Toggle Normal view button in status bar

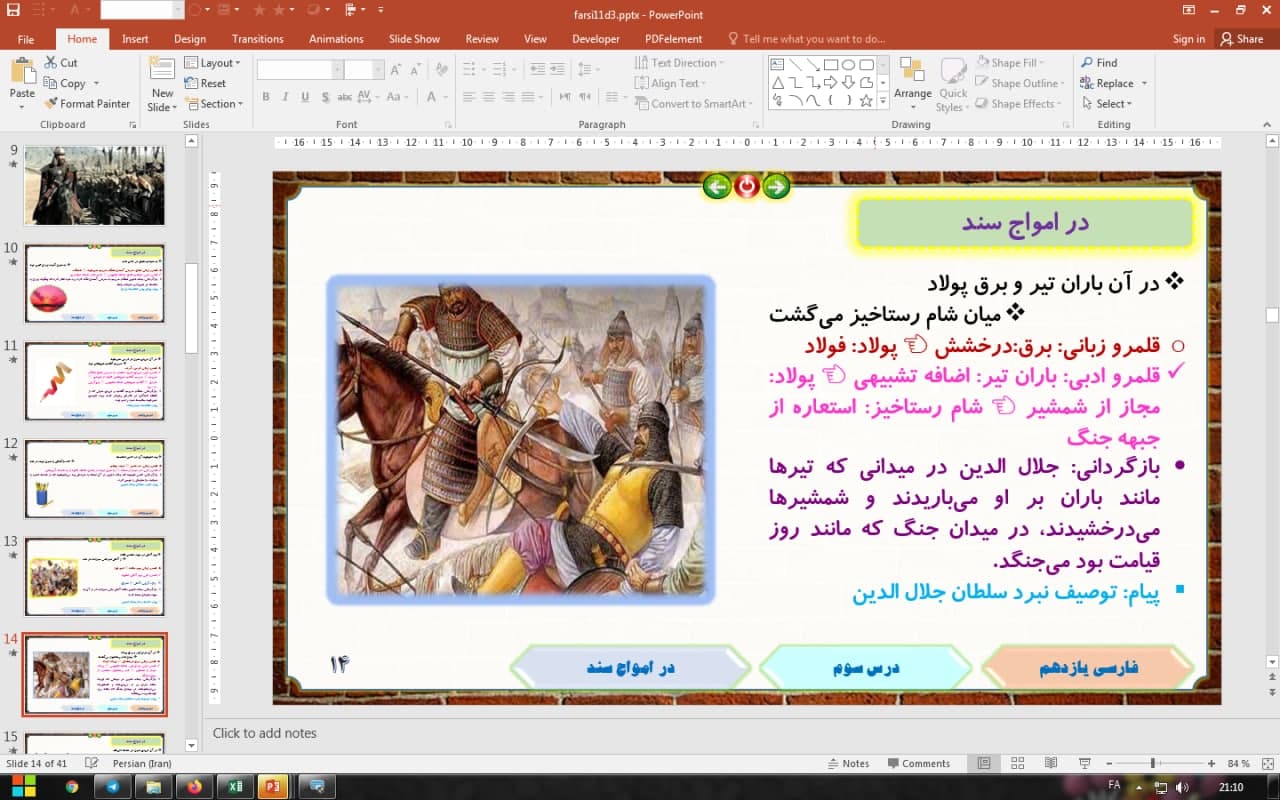point(984,763)
